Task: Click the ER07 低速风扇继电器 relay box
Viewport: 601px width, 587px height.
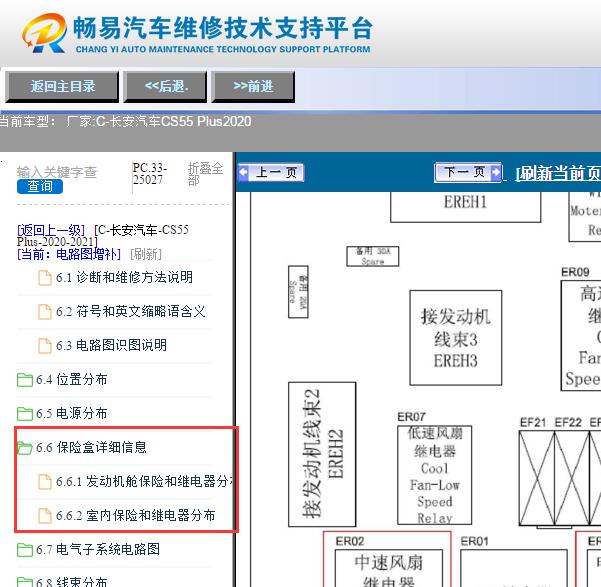Action: point(435,475)
